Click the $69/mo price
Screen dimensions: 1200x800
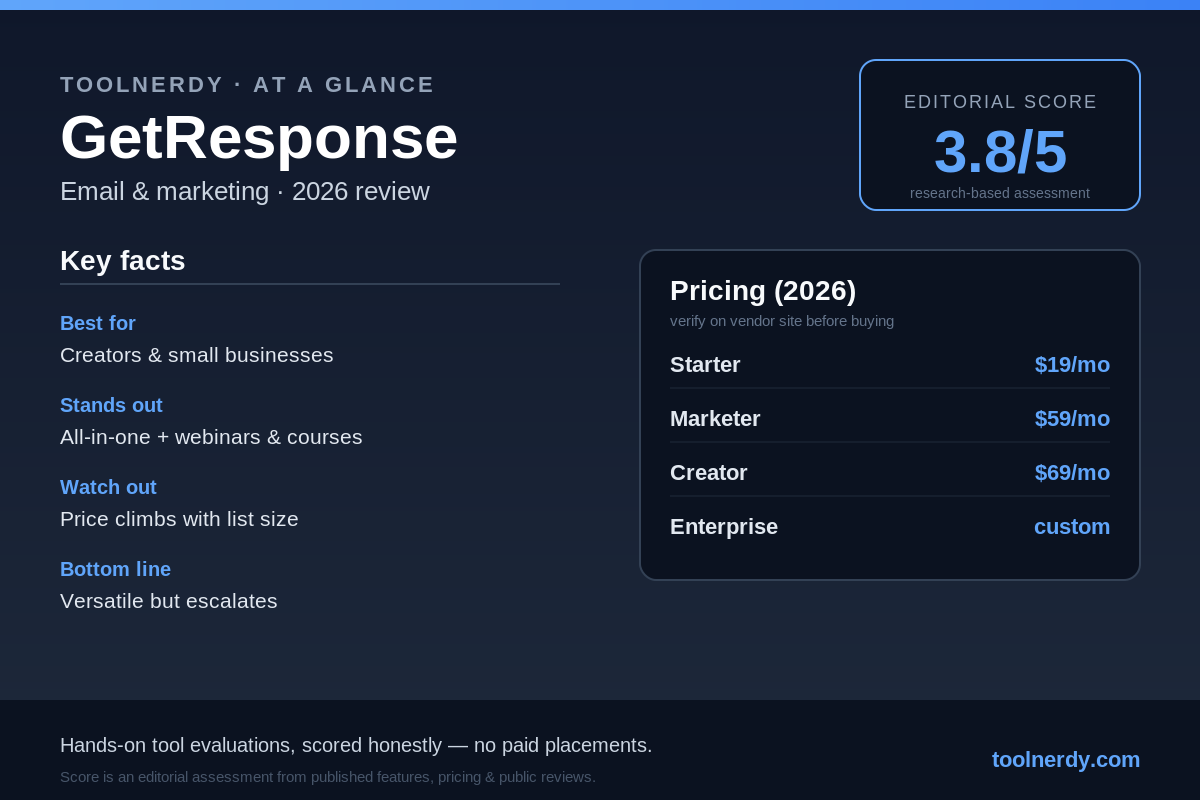click(x=1072, y=473)
